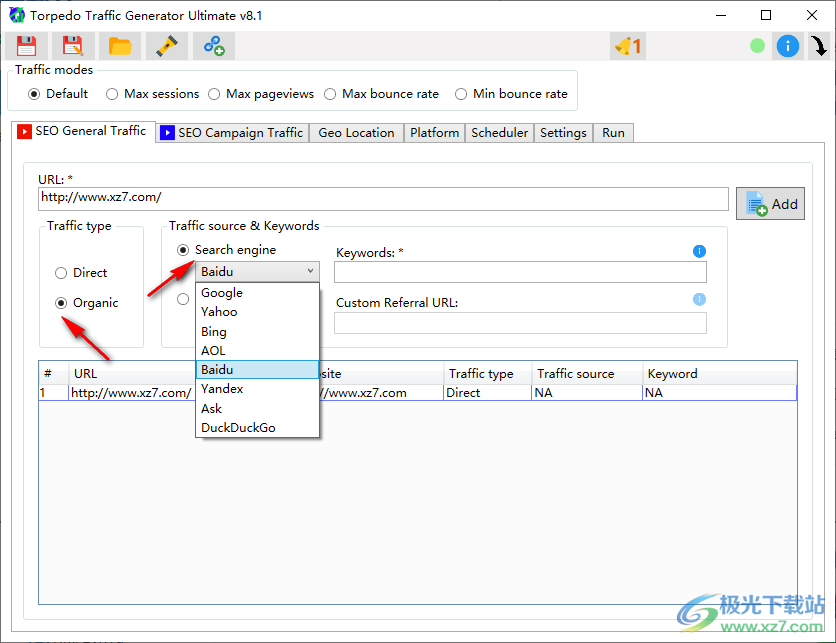Click into the Keywords input field
The image size is (836, 643).
coord(520,272)
